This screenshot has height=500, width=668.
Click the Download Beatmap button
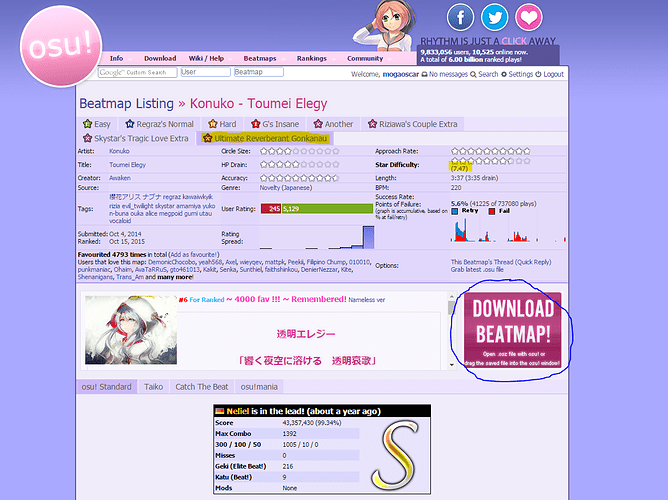(x=513, y=330)
